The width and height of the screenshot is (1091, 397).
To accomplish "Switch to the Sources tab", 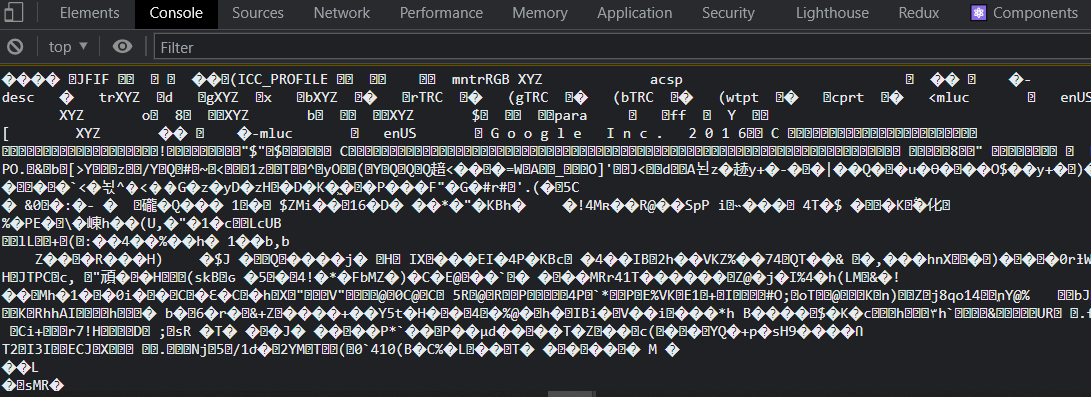I will [x=257, y=13].
